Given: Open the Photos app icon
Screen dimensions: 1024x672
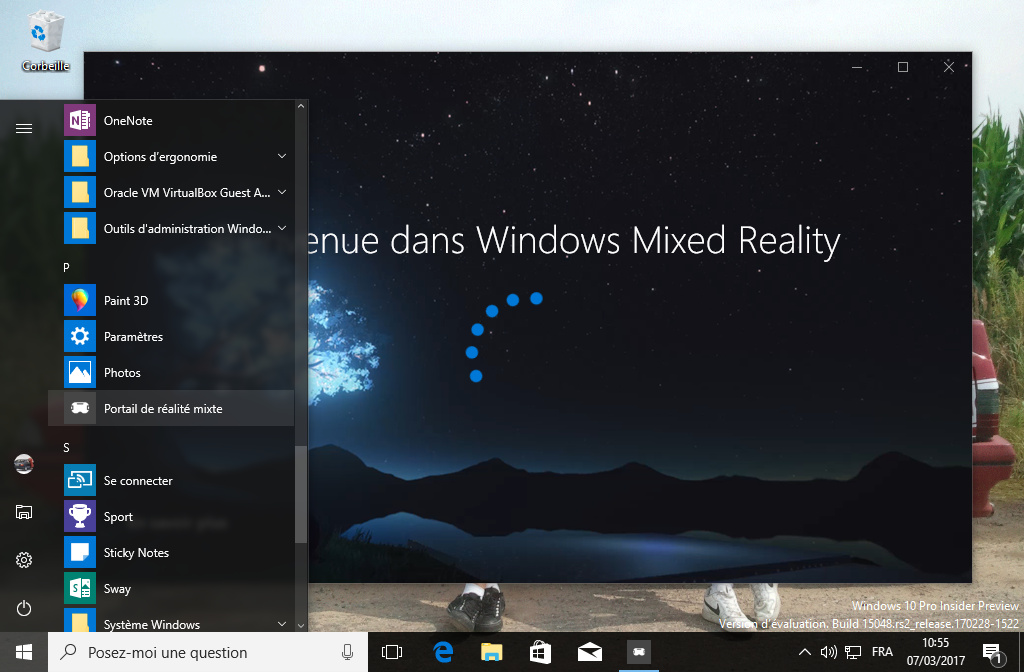Looking at the screenshot, I should click(x=80, y=372).
